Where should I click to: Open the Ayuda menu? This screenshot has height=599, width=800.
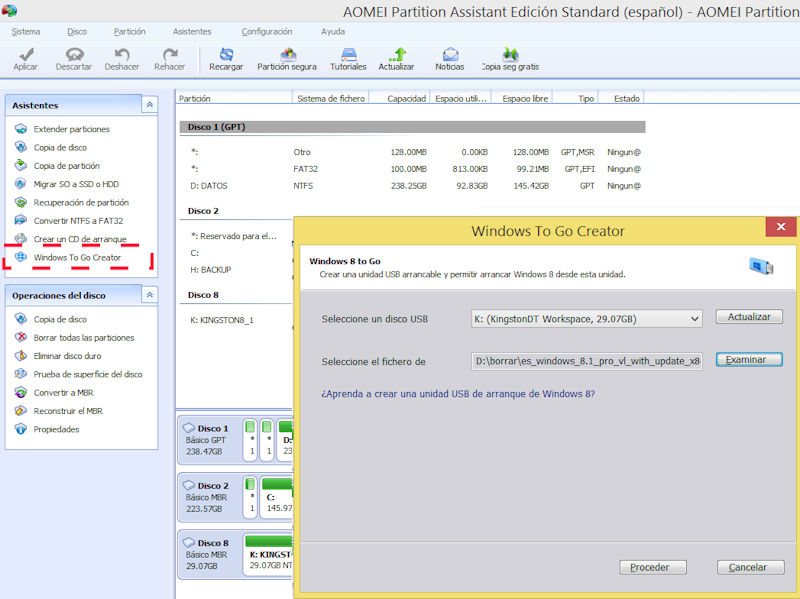(x=333, y=32)
